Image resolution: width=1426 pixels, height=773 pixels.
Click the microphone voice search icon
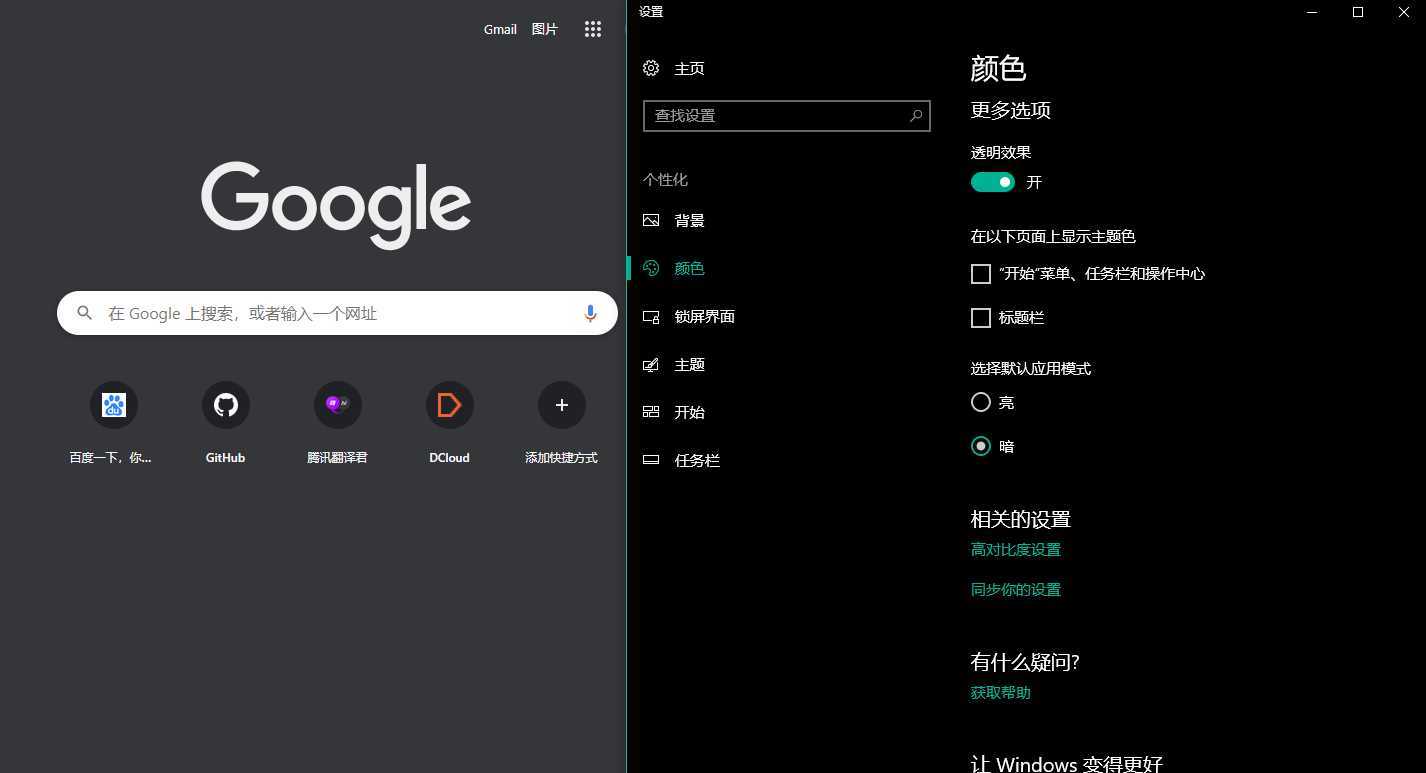coord(590,313)
